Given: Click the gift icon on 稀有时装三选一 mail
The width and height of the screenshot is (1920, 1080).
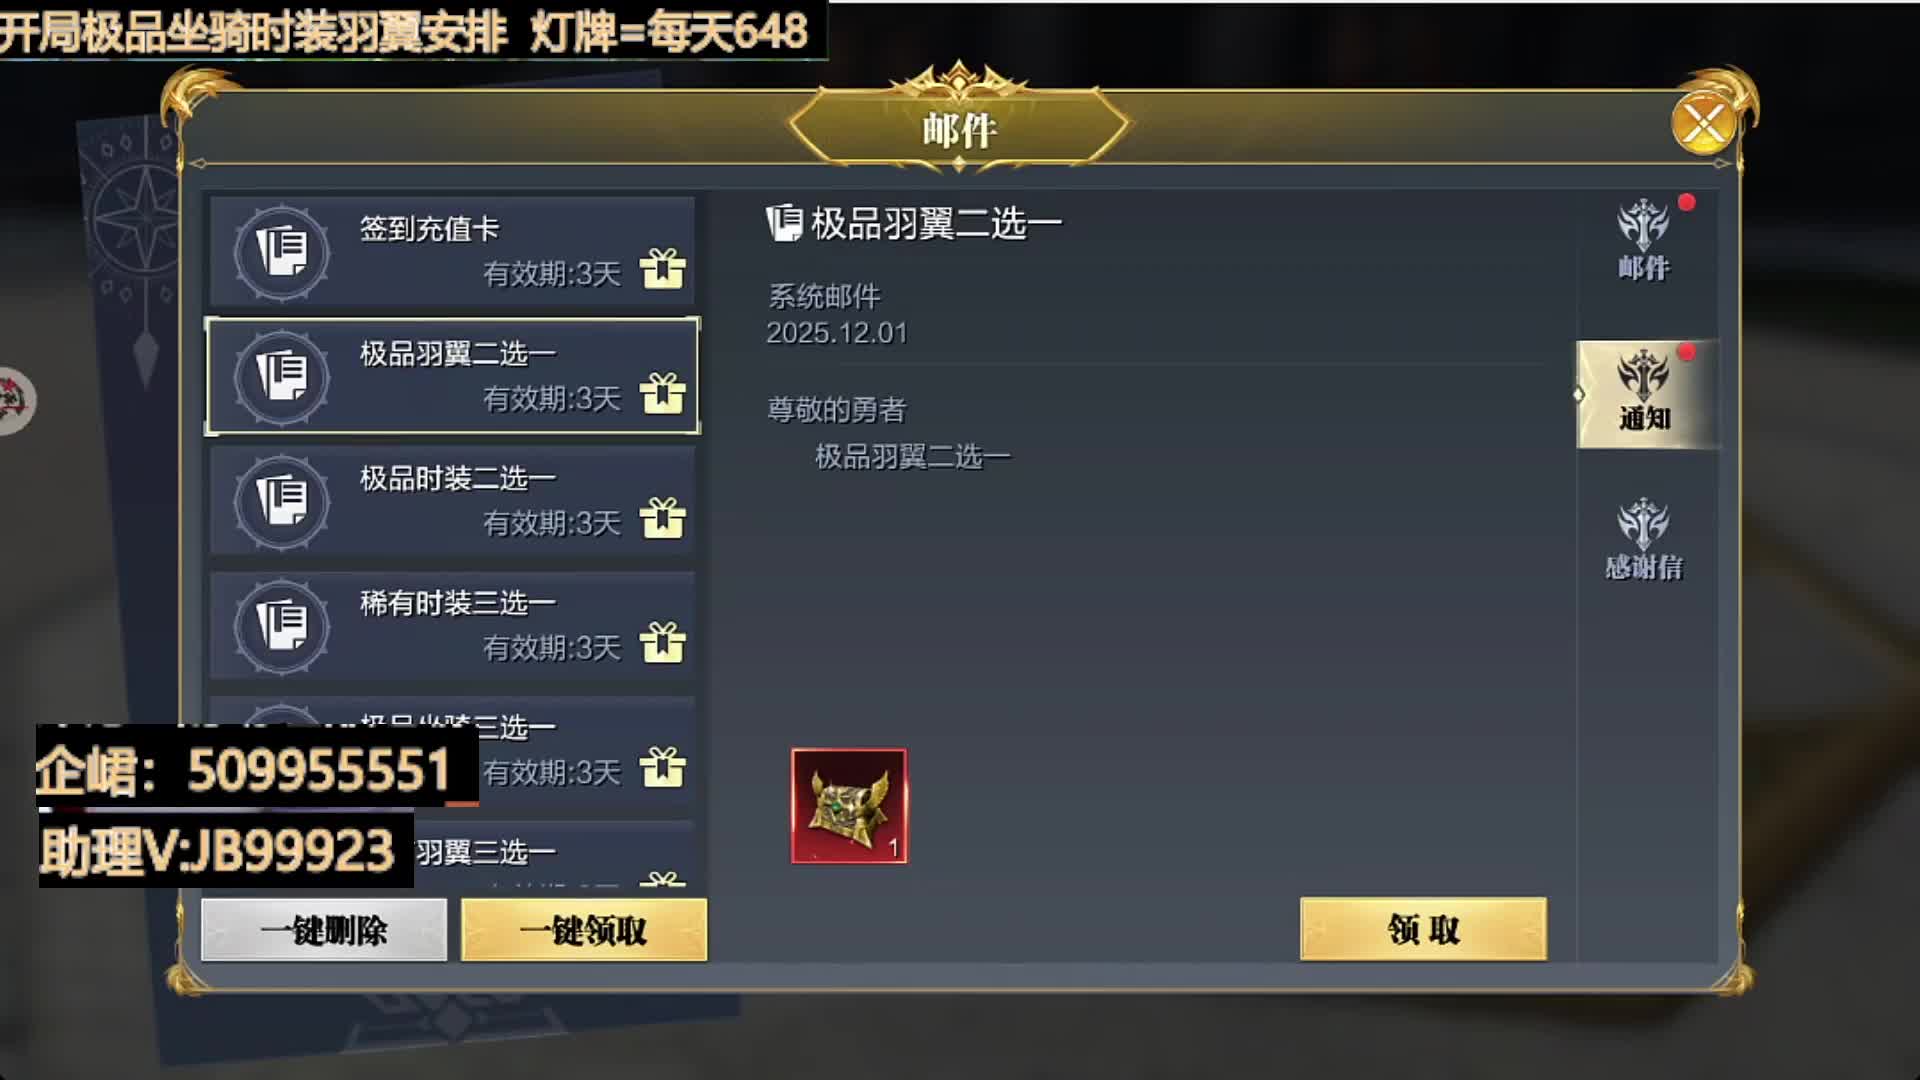Looking at the screenshot, I should pos(662,642).
